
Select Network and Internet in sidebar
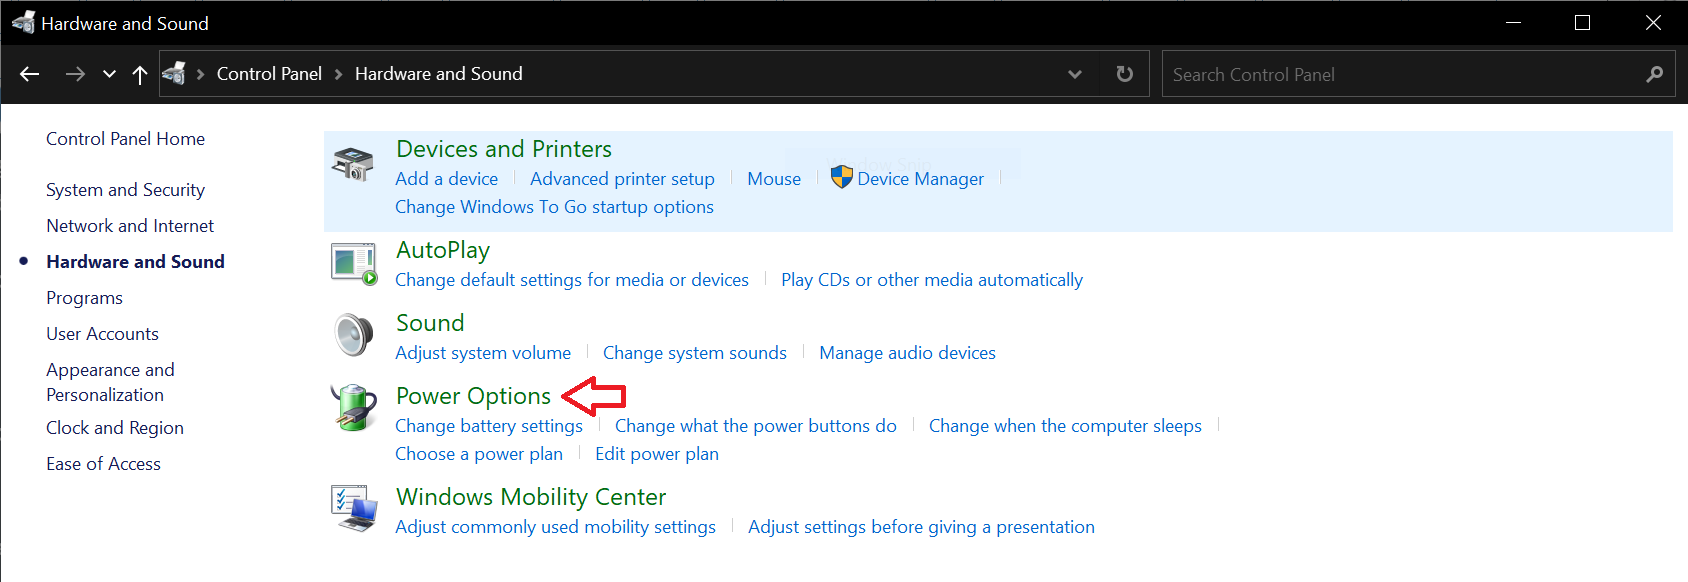130,226
